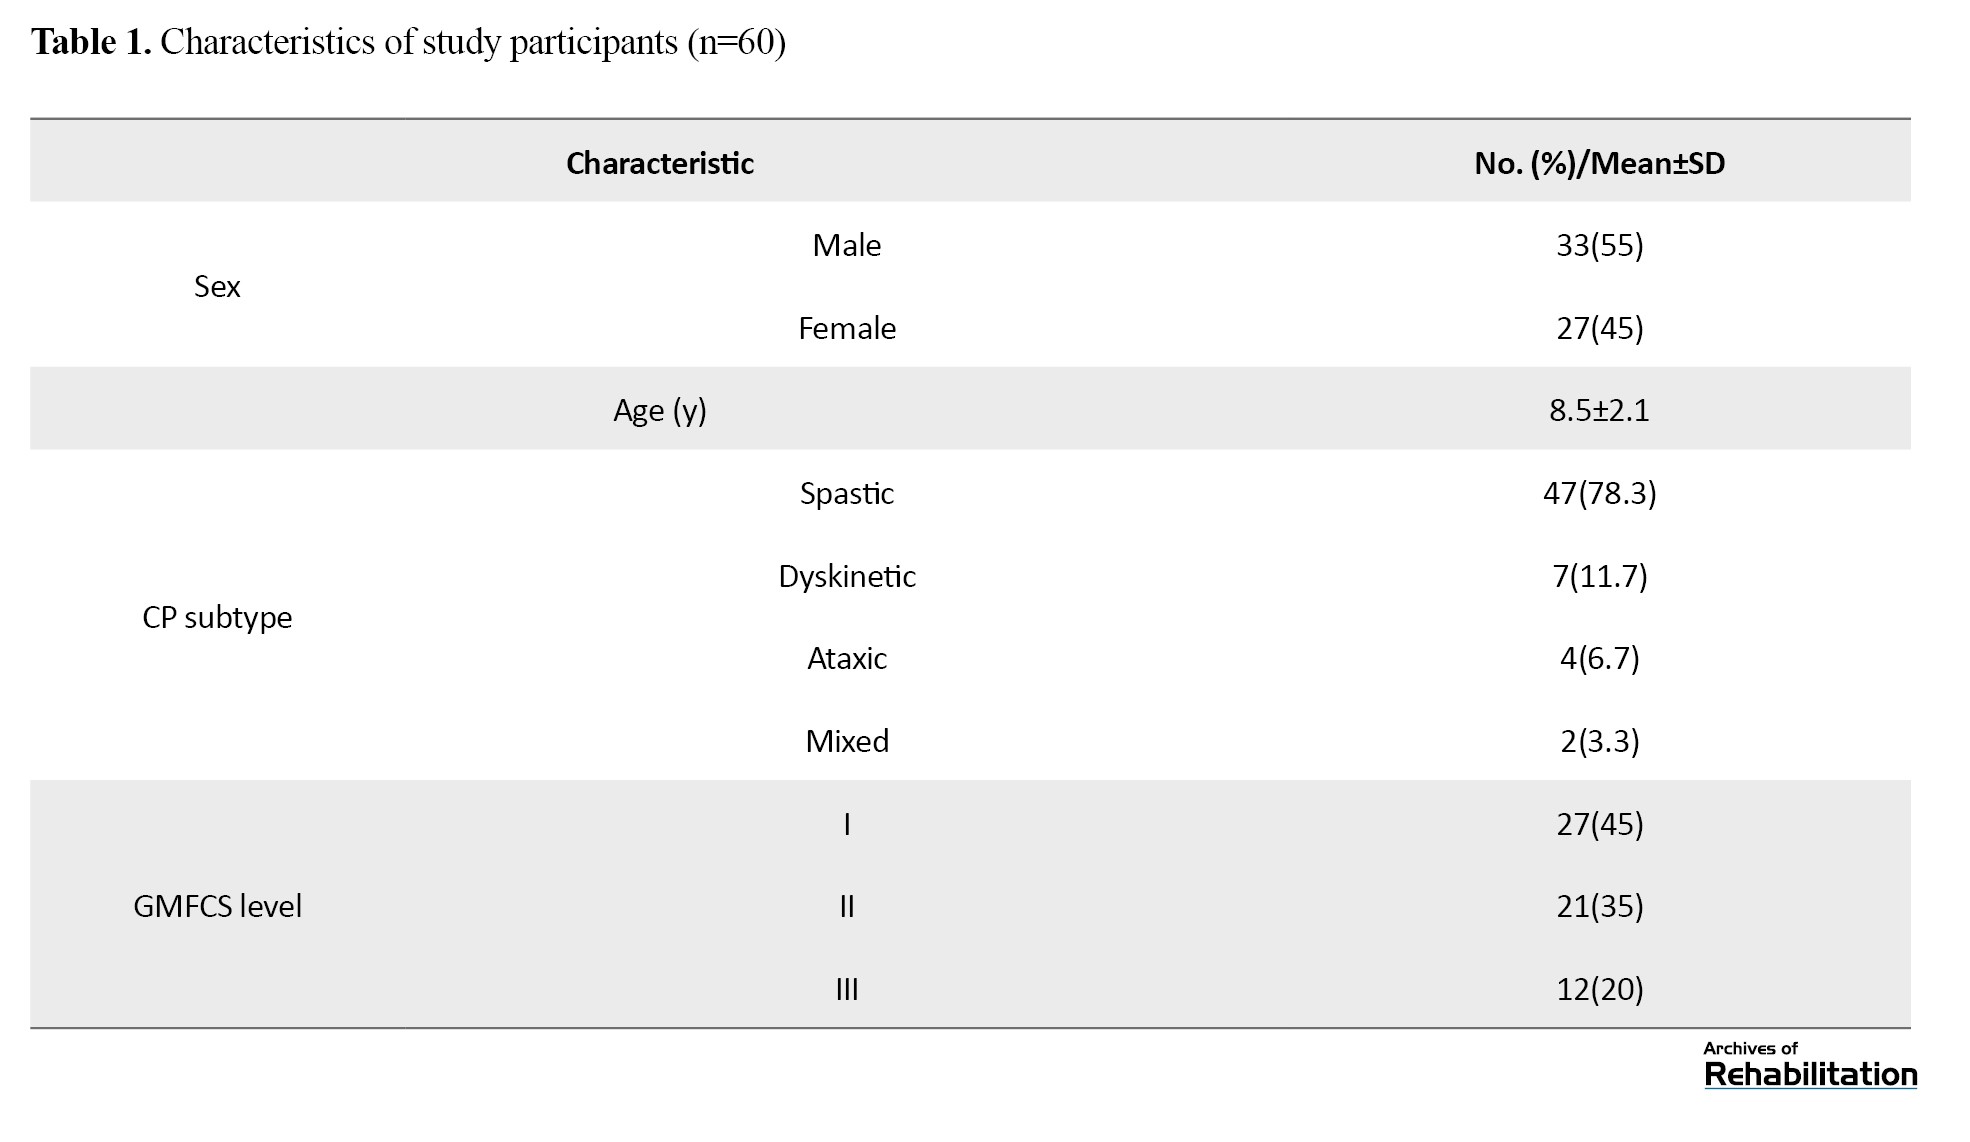The width and height of the screenshot is (1970, 1142).
Task: Select the Spastic subtype cell
Action: click(846, 493)
